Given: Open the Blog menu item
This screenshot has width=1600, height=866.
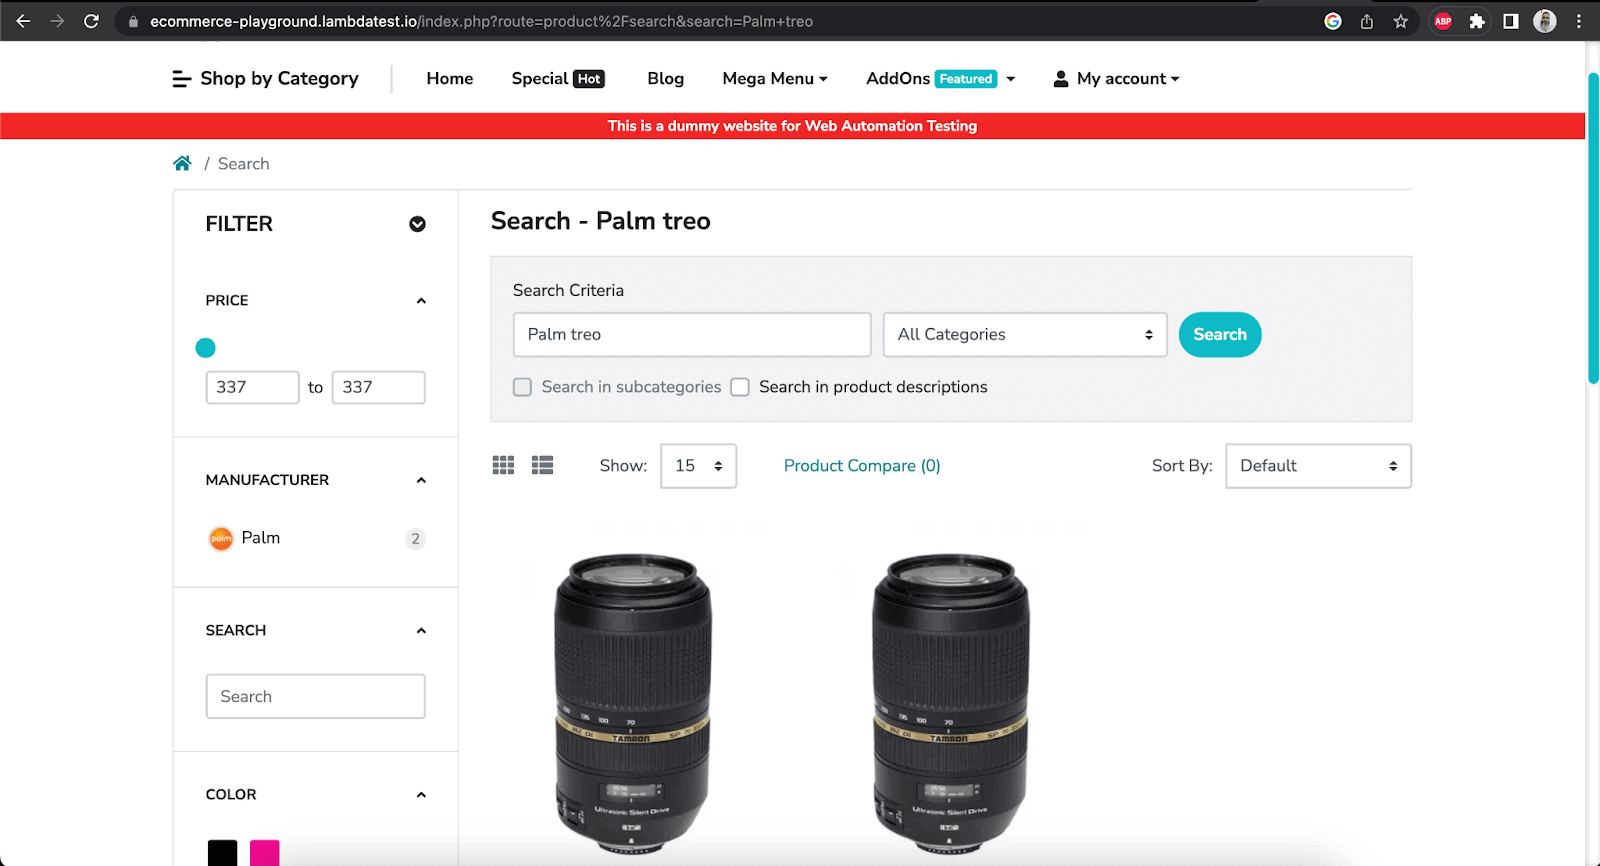Looking at the screenshot, I should pyautogui.click(x=665, y=79).
